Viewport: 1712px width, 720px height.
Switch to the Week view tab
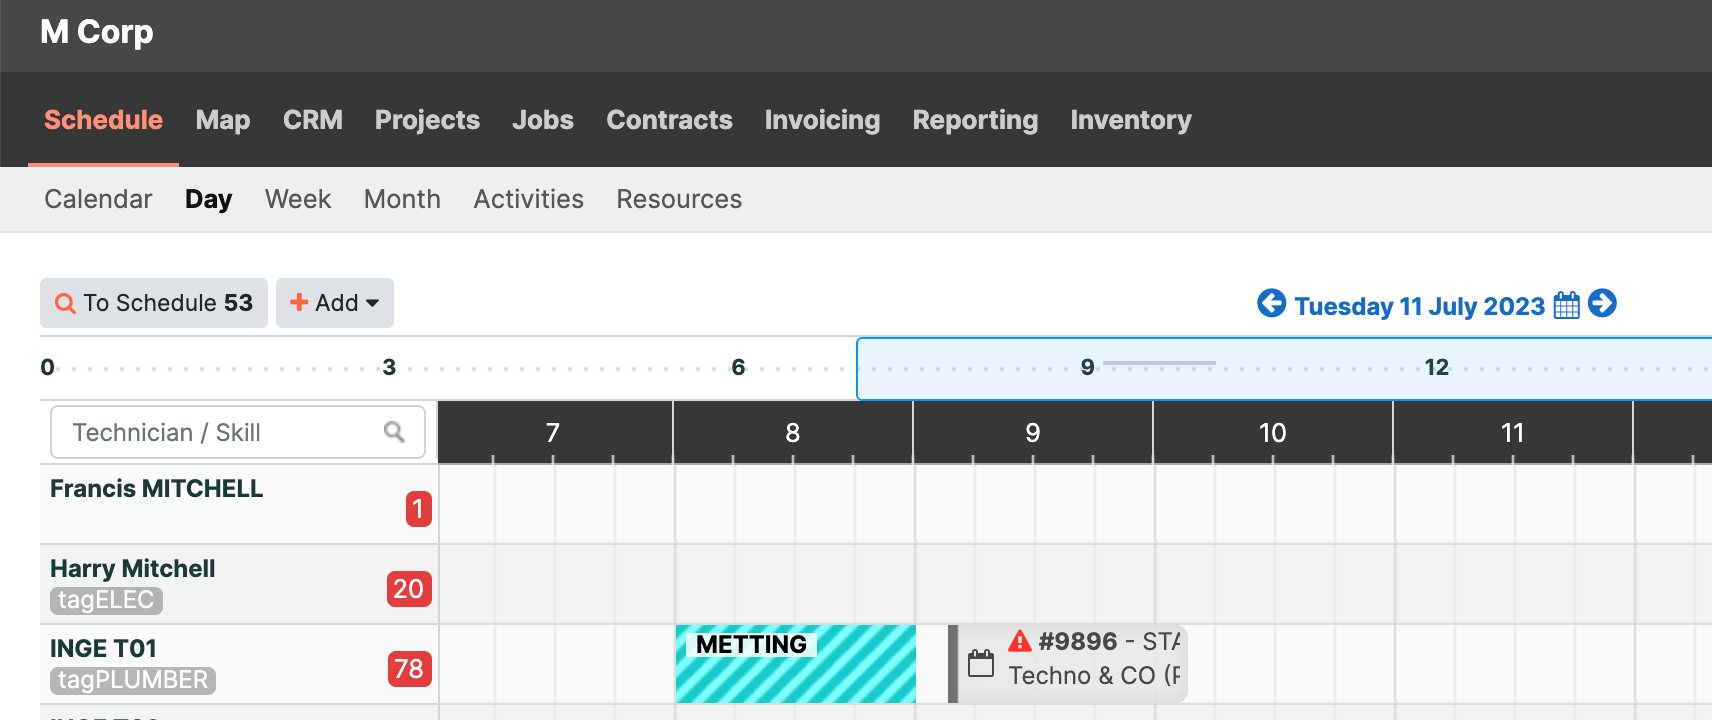click(x=297, y=199)
